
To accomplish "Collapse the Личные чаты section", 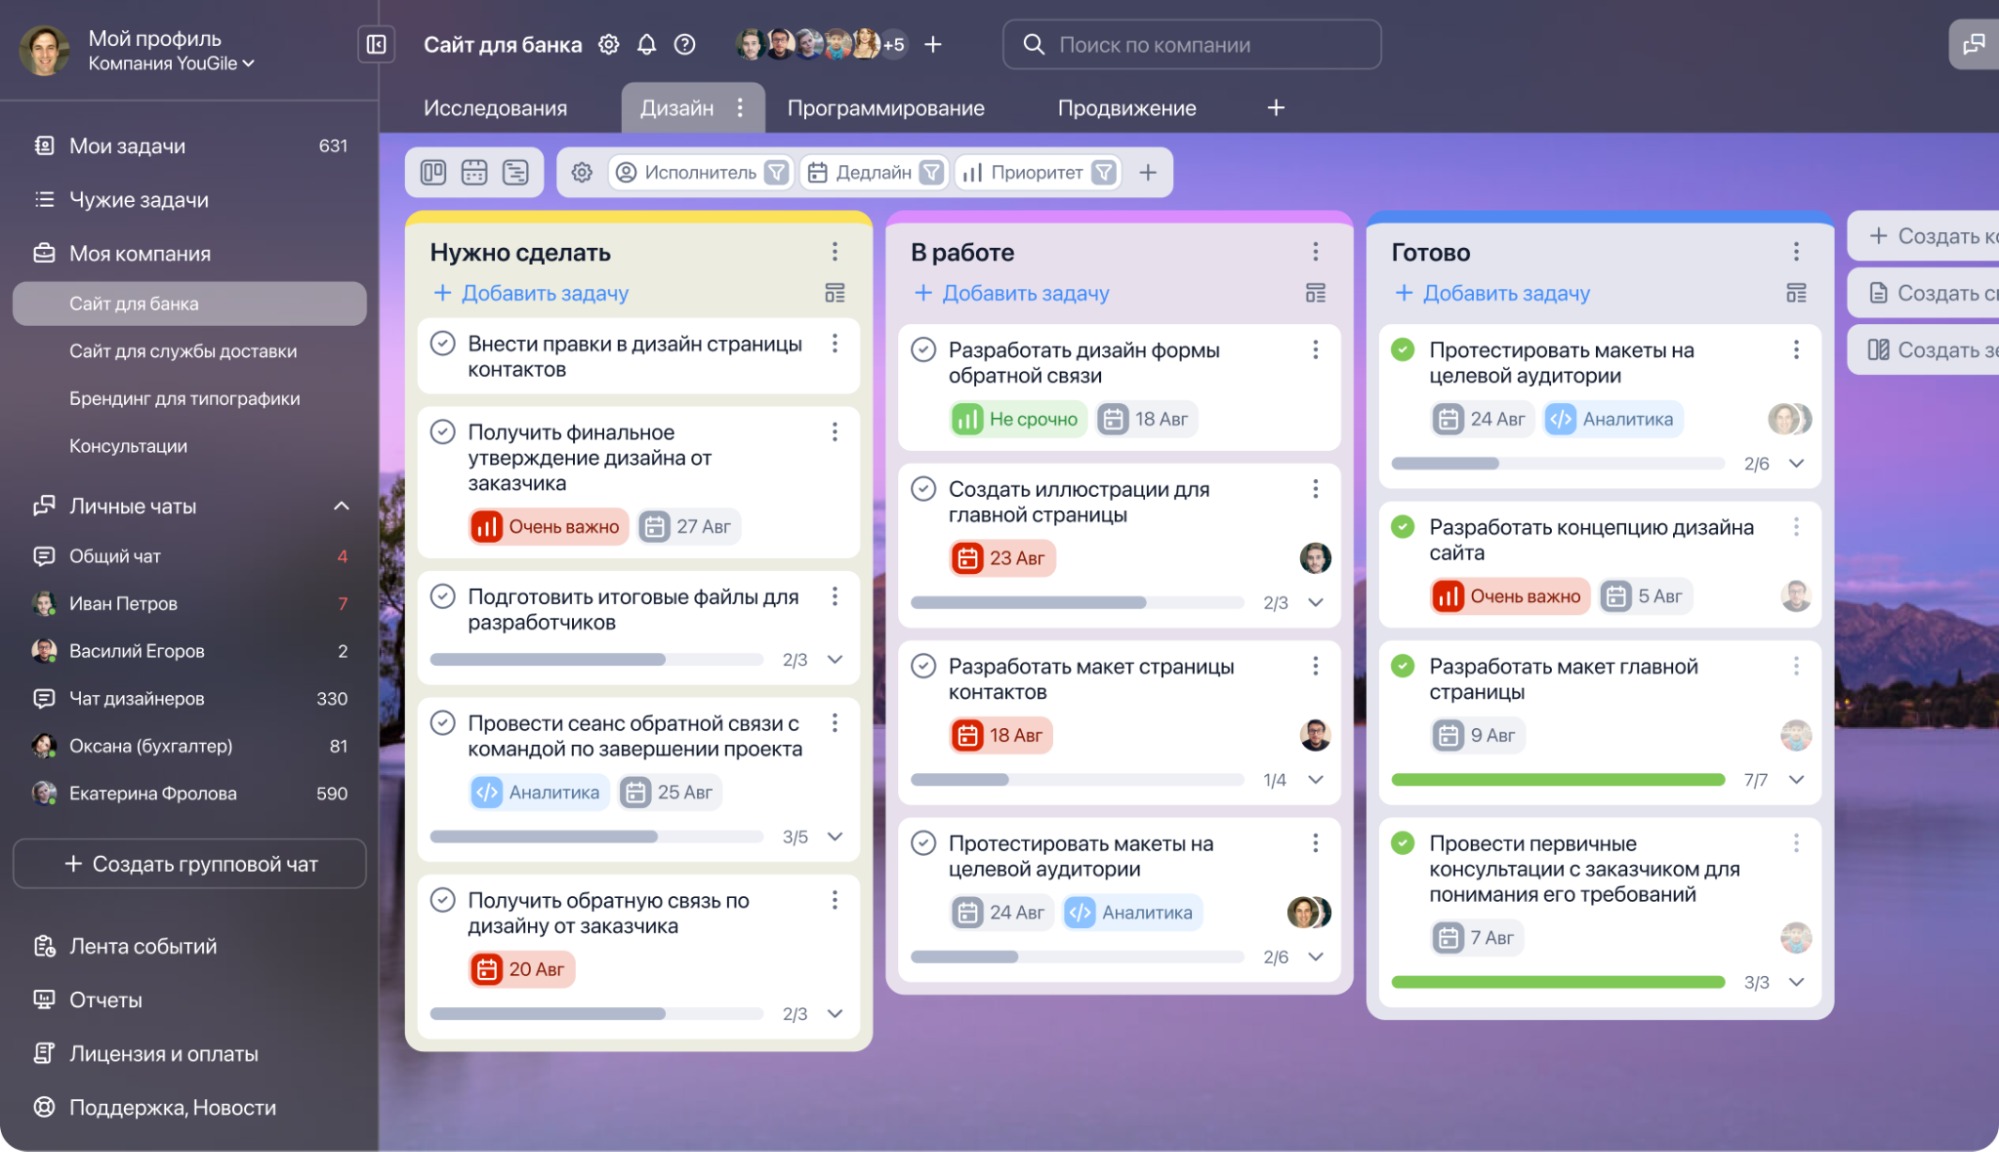I will pos(341,506).
